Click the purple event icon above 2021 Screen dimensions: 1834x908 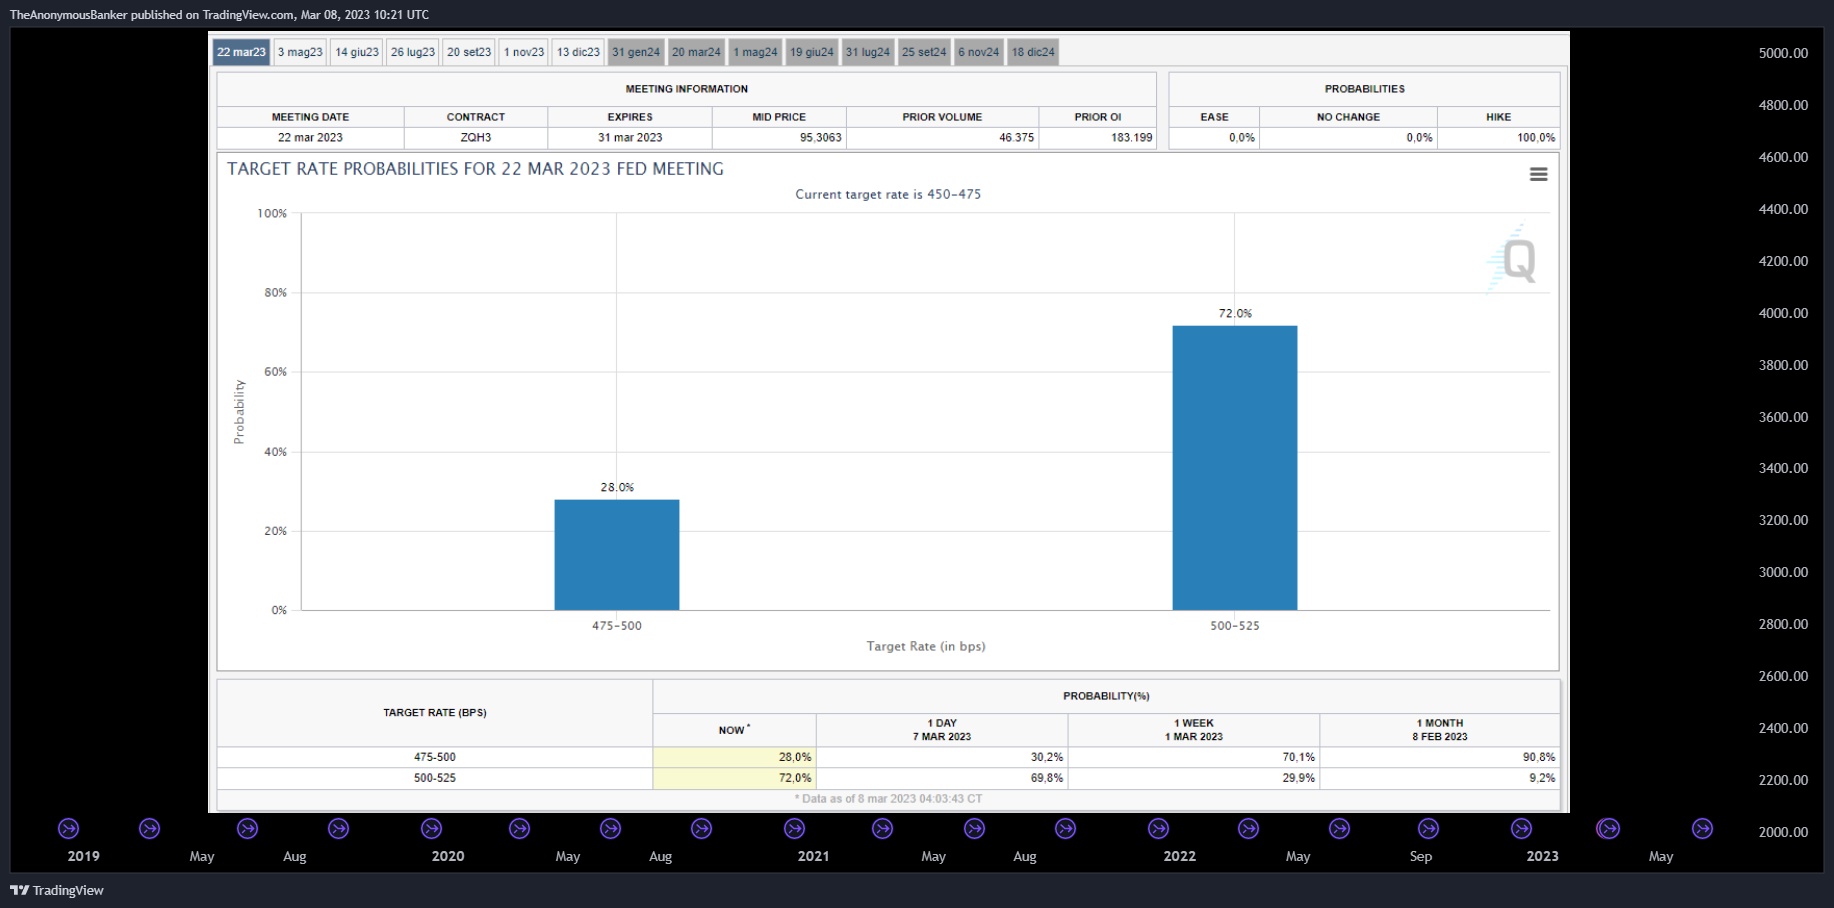(794, 828)
